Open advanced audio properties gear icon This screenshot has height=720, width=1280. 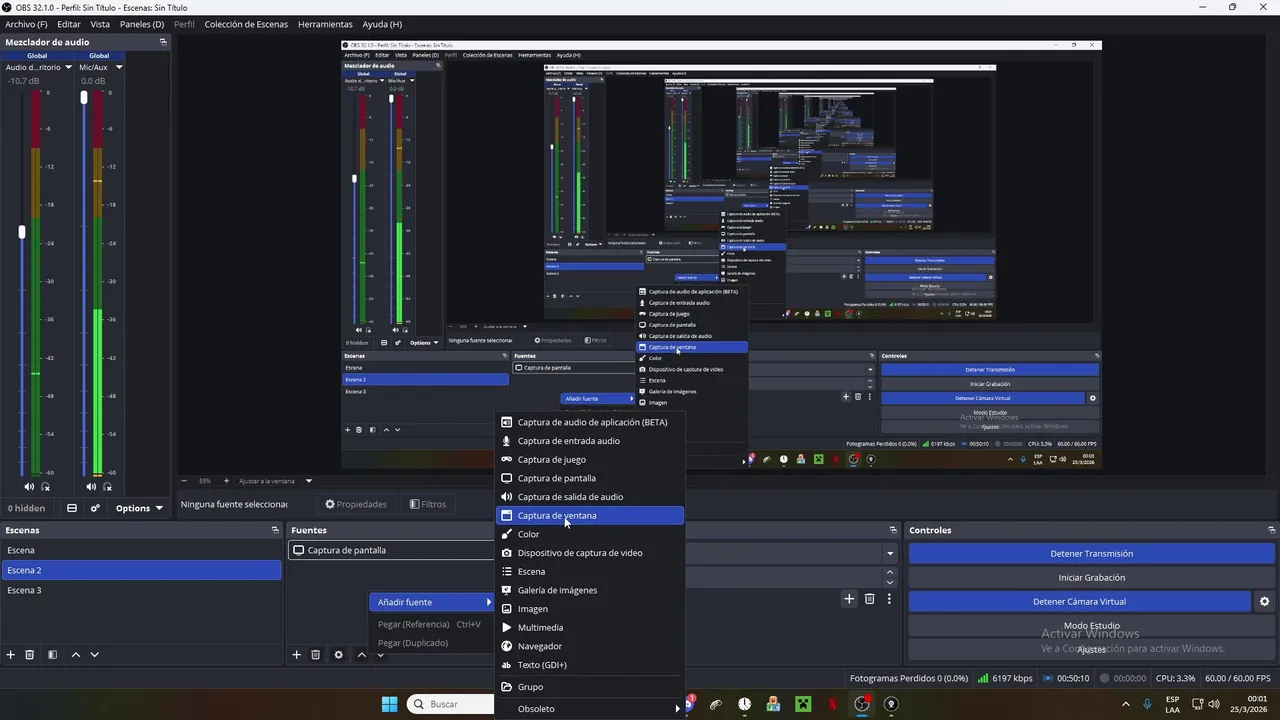(95, 508)
